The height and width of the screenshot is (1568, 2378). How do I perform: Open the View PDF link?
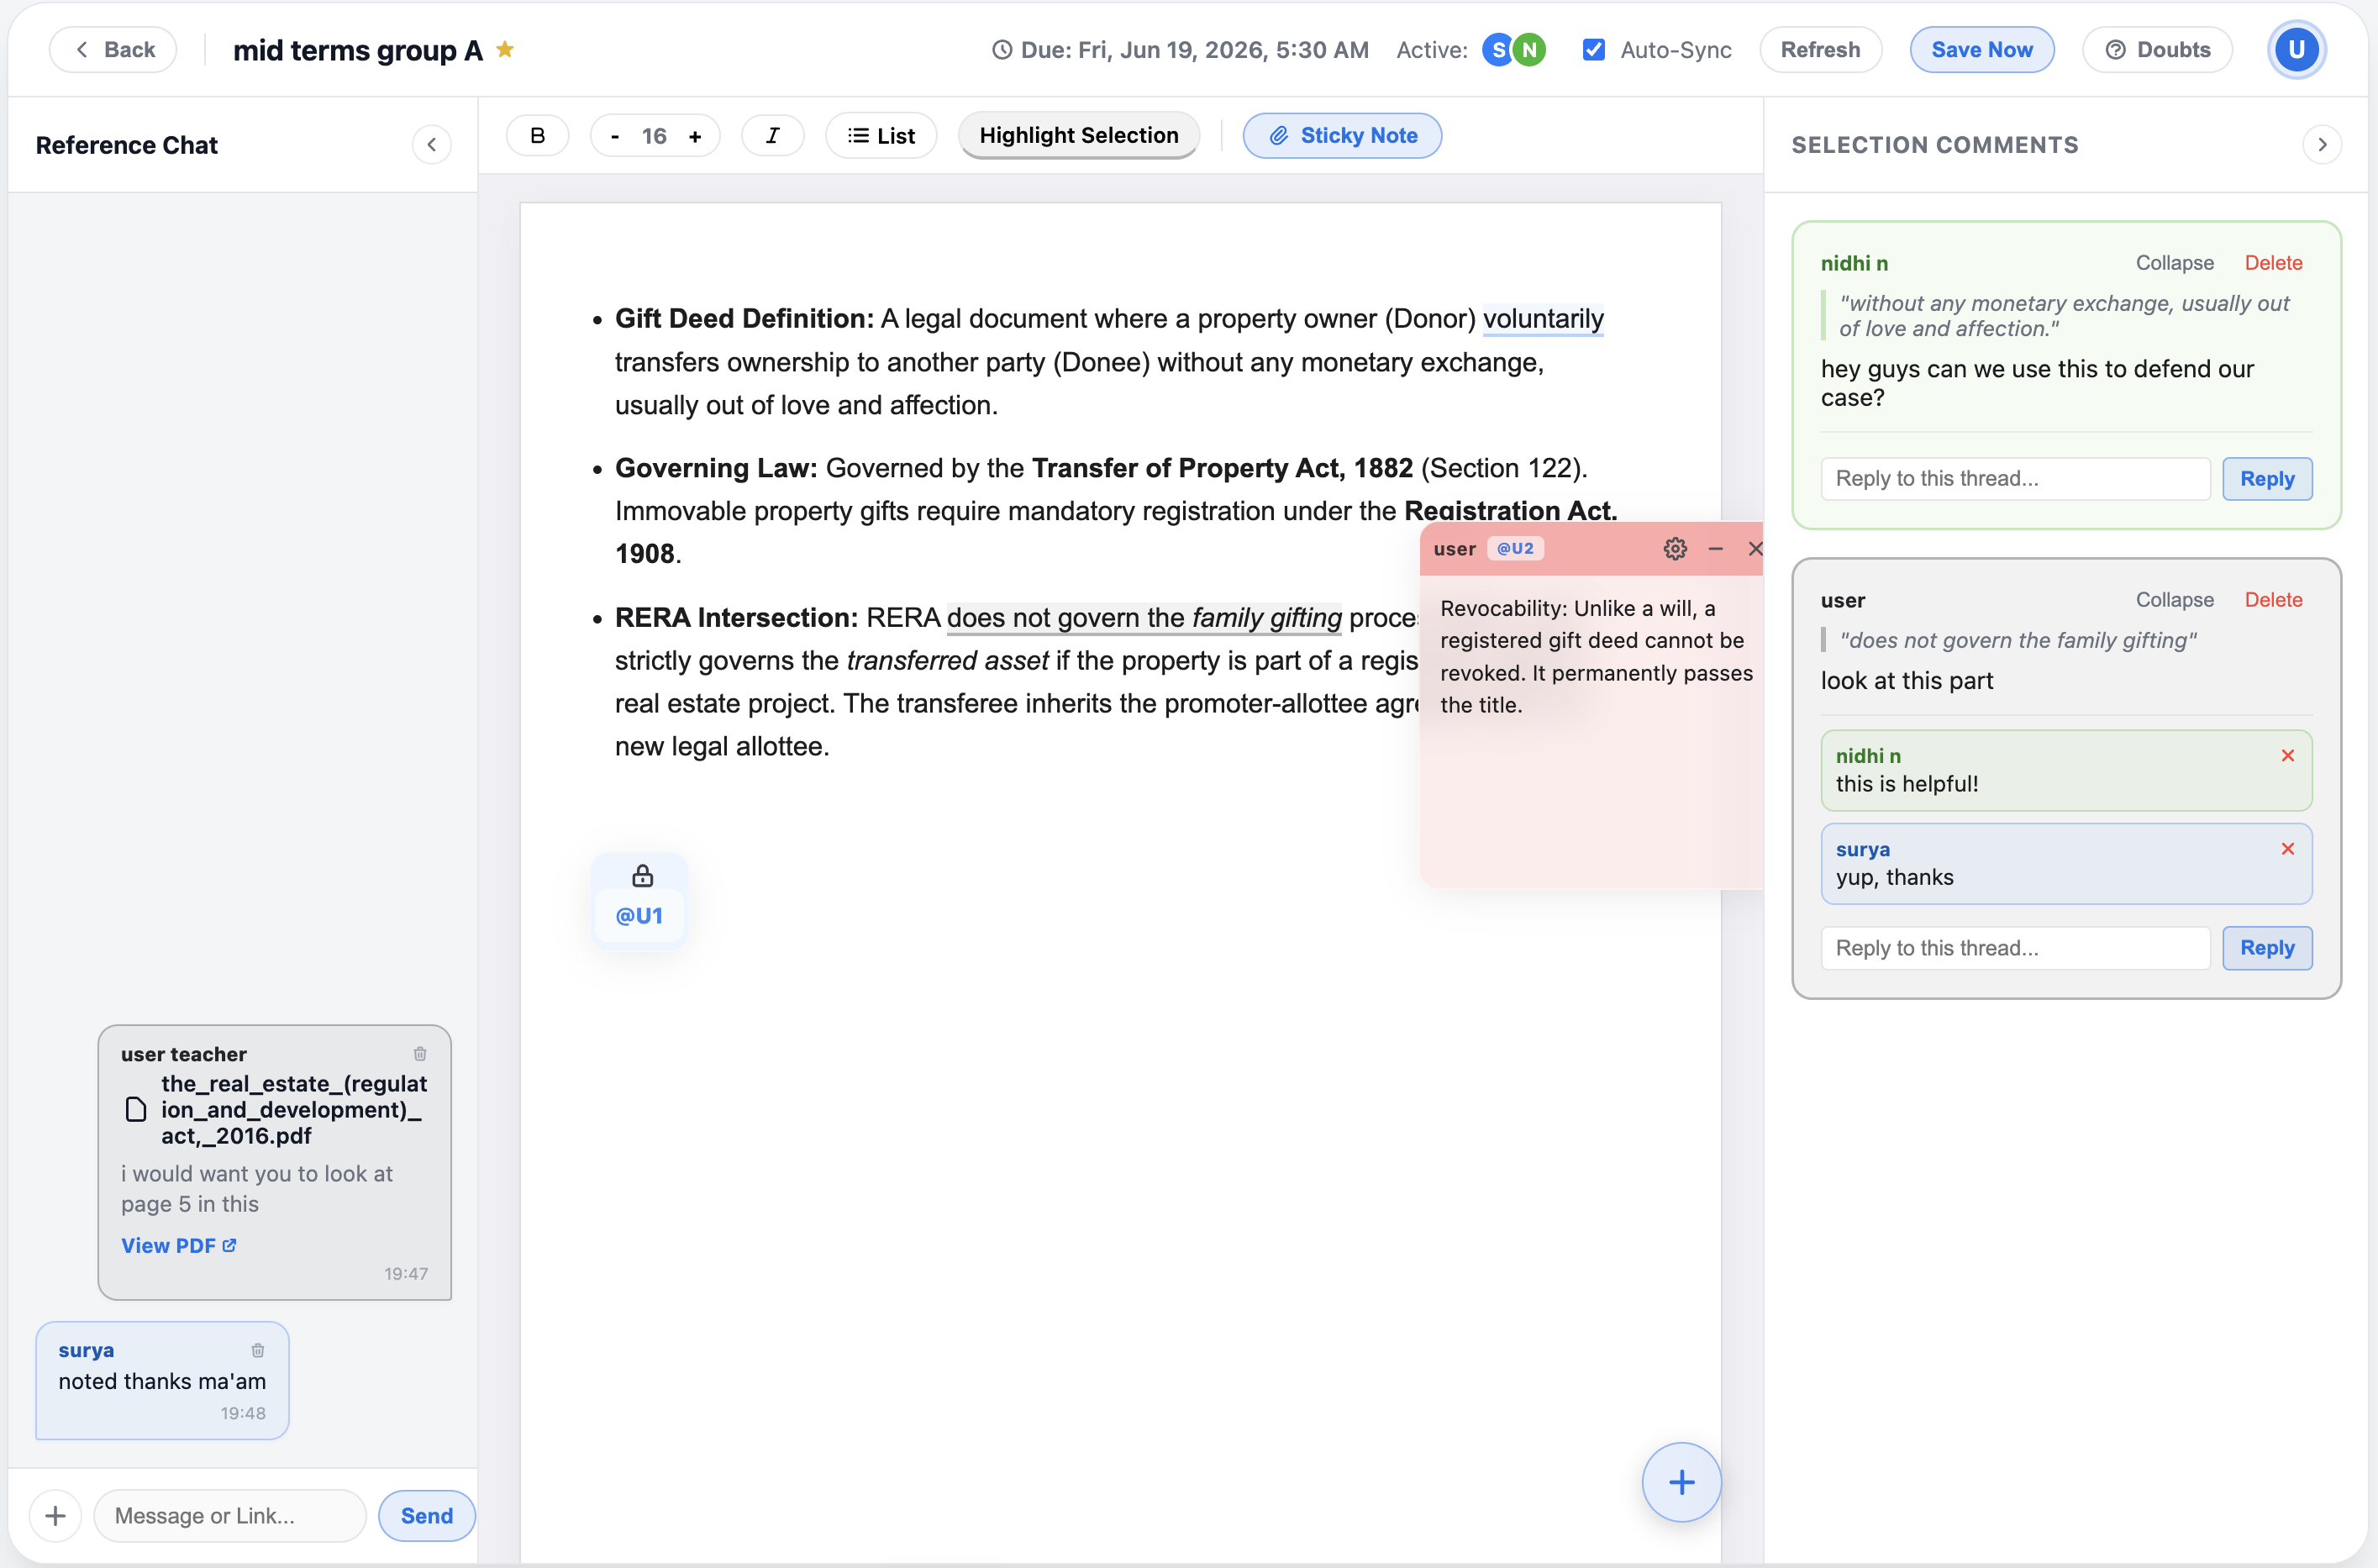(x=178, y=1246)
